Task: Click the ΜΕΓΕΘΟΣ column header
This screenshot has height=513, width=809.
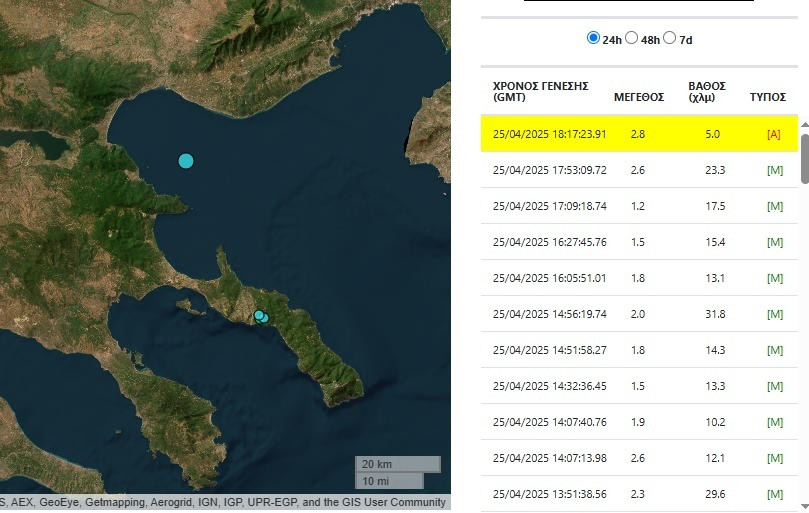Action: [639, 97]
